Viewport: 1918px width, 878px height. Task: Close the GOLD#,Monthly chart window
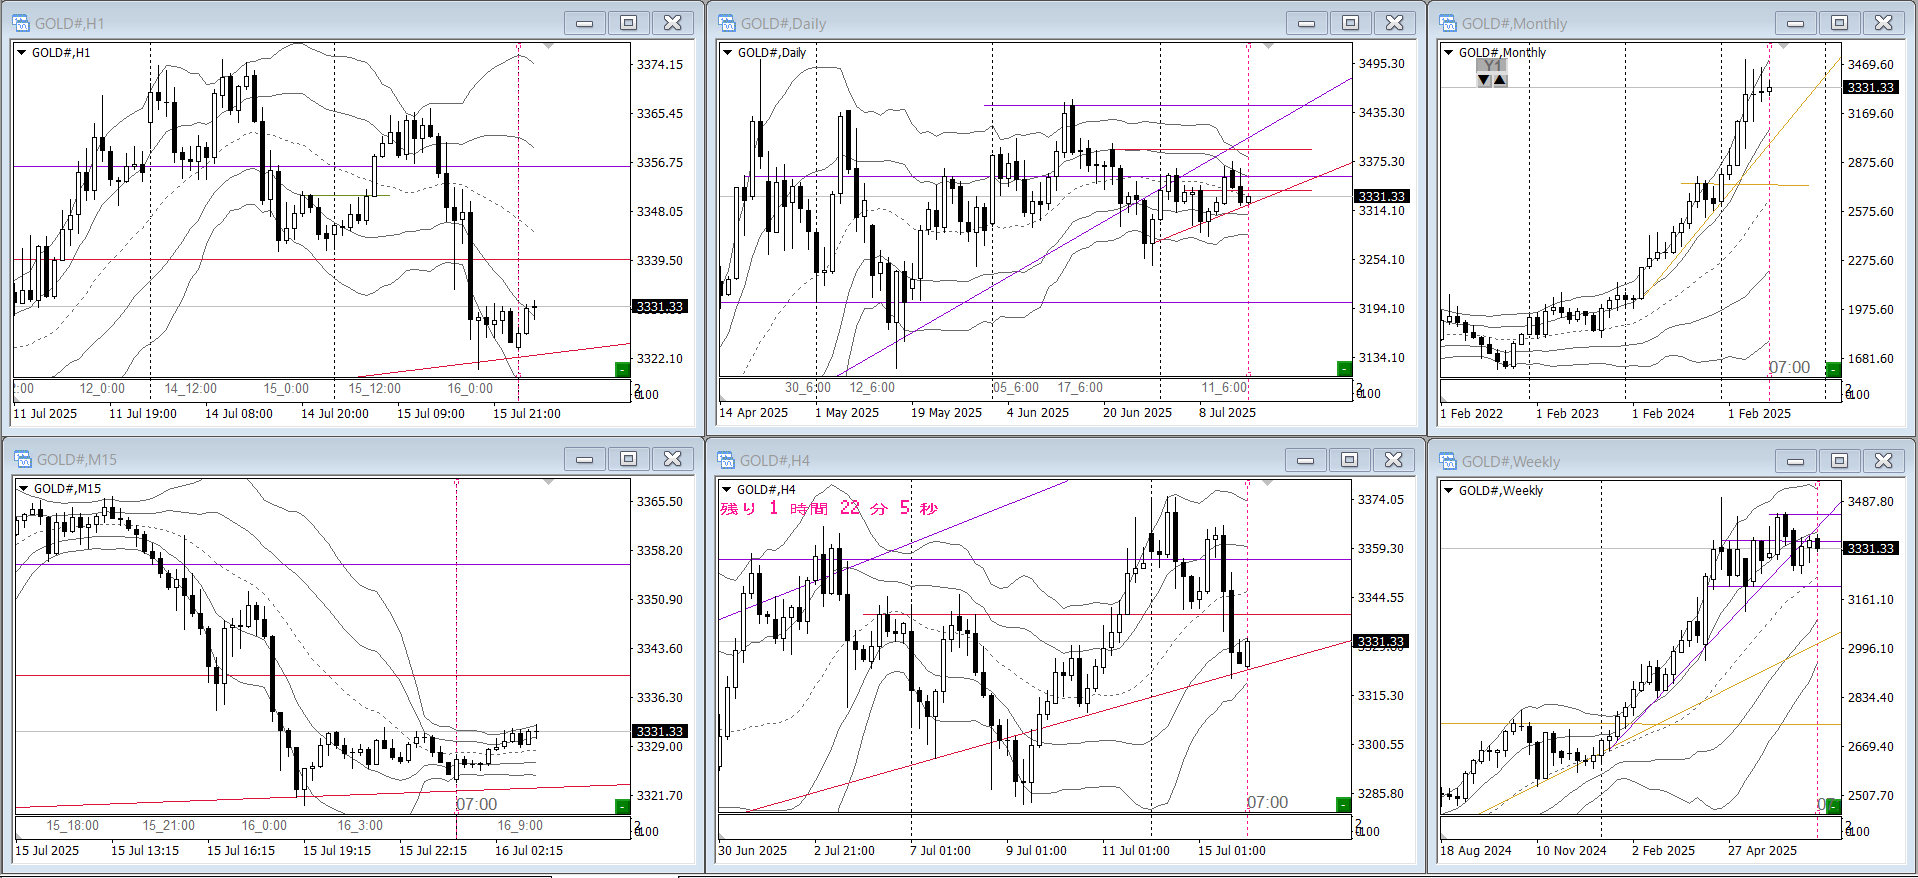point(1884,23)
